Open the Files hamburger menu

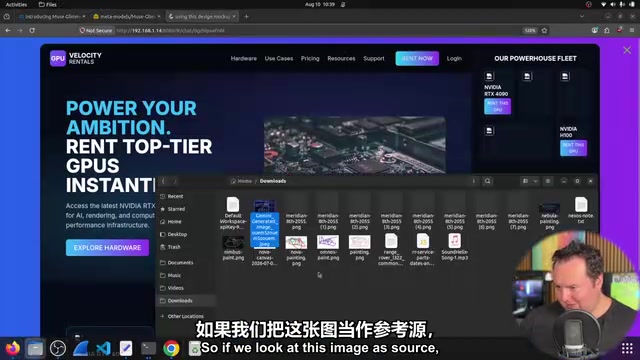(548, 181)
